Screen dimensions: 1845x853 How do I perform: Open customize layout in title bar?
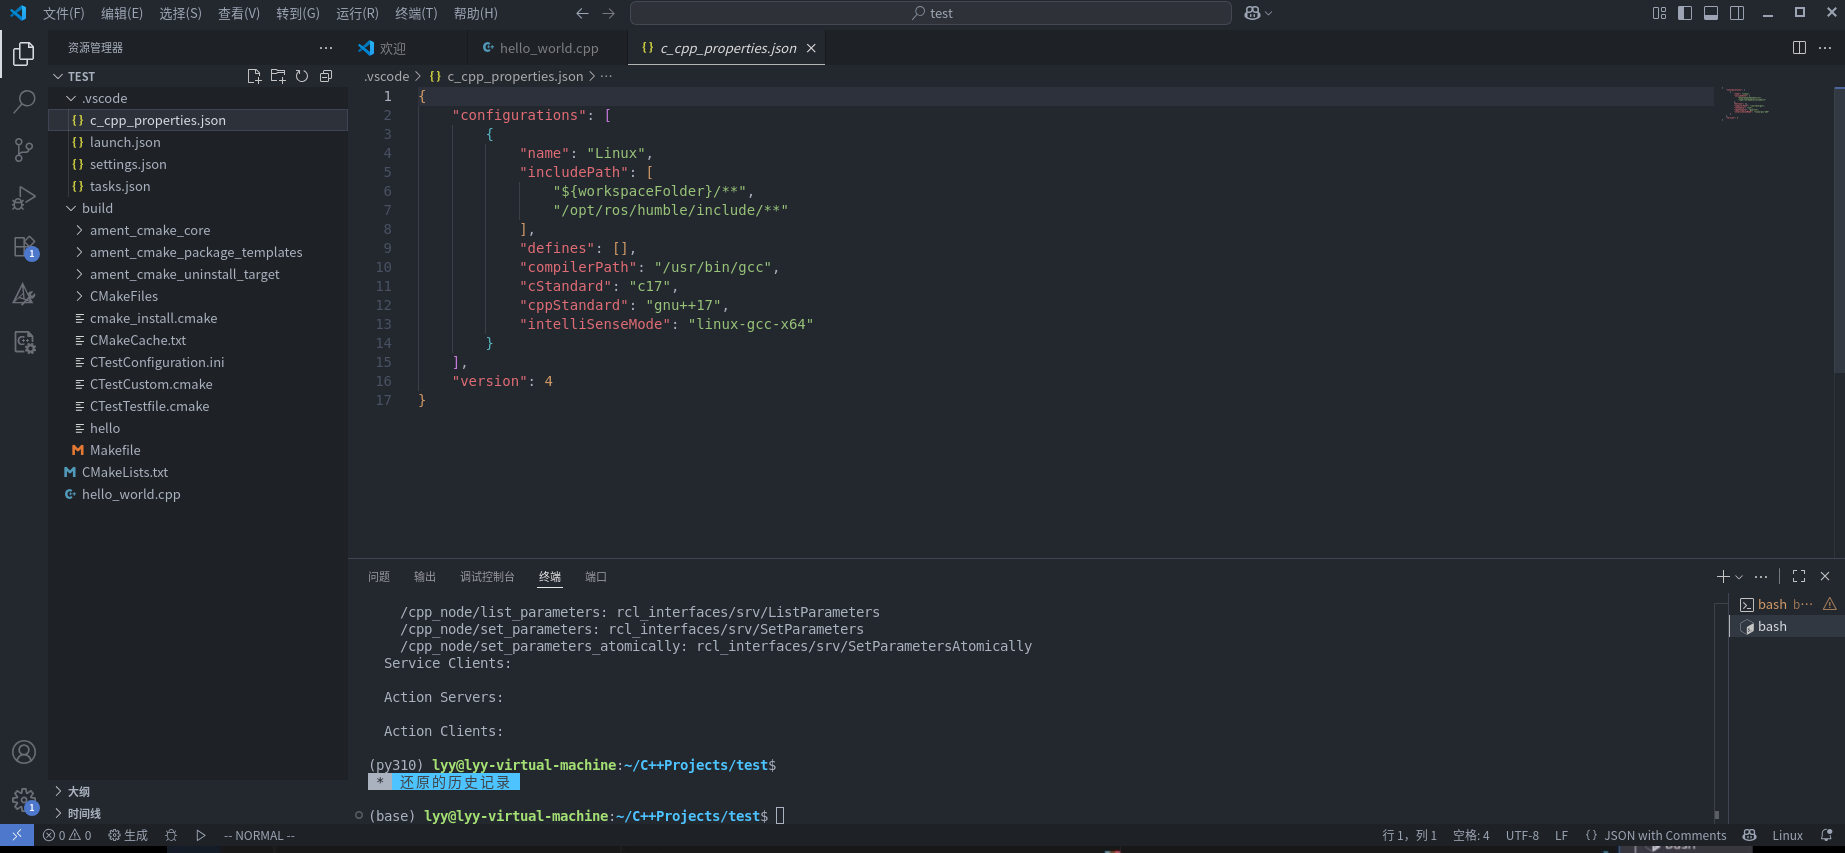(1659, 13)
